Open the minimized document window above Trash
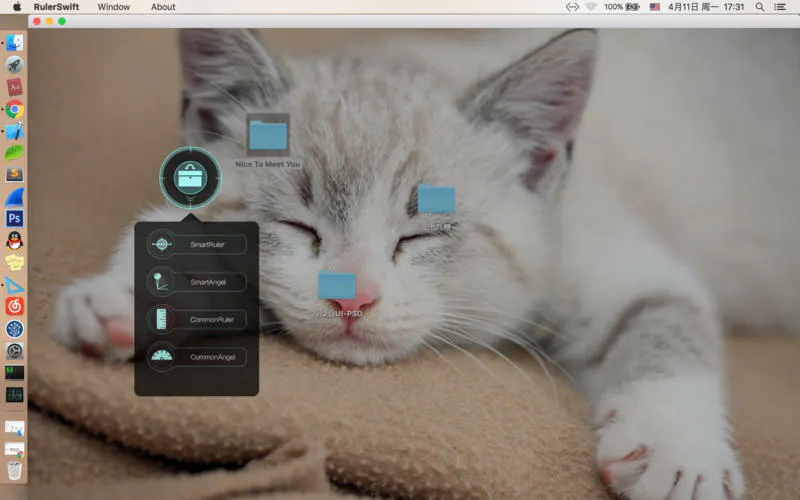 click(14, 449)
